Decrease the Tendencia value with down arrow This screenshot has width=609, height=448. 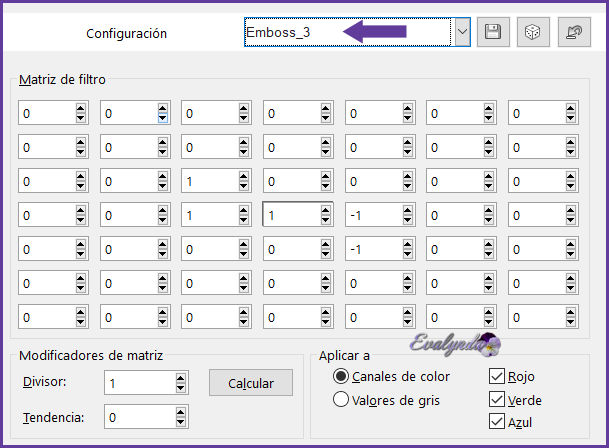pos(180,421)
